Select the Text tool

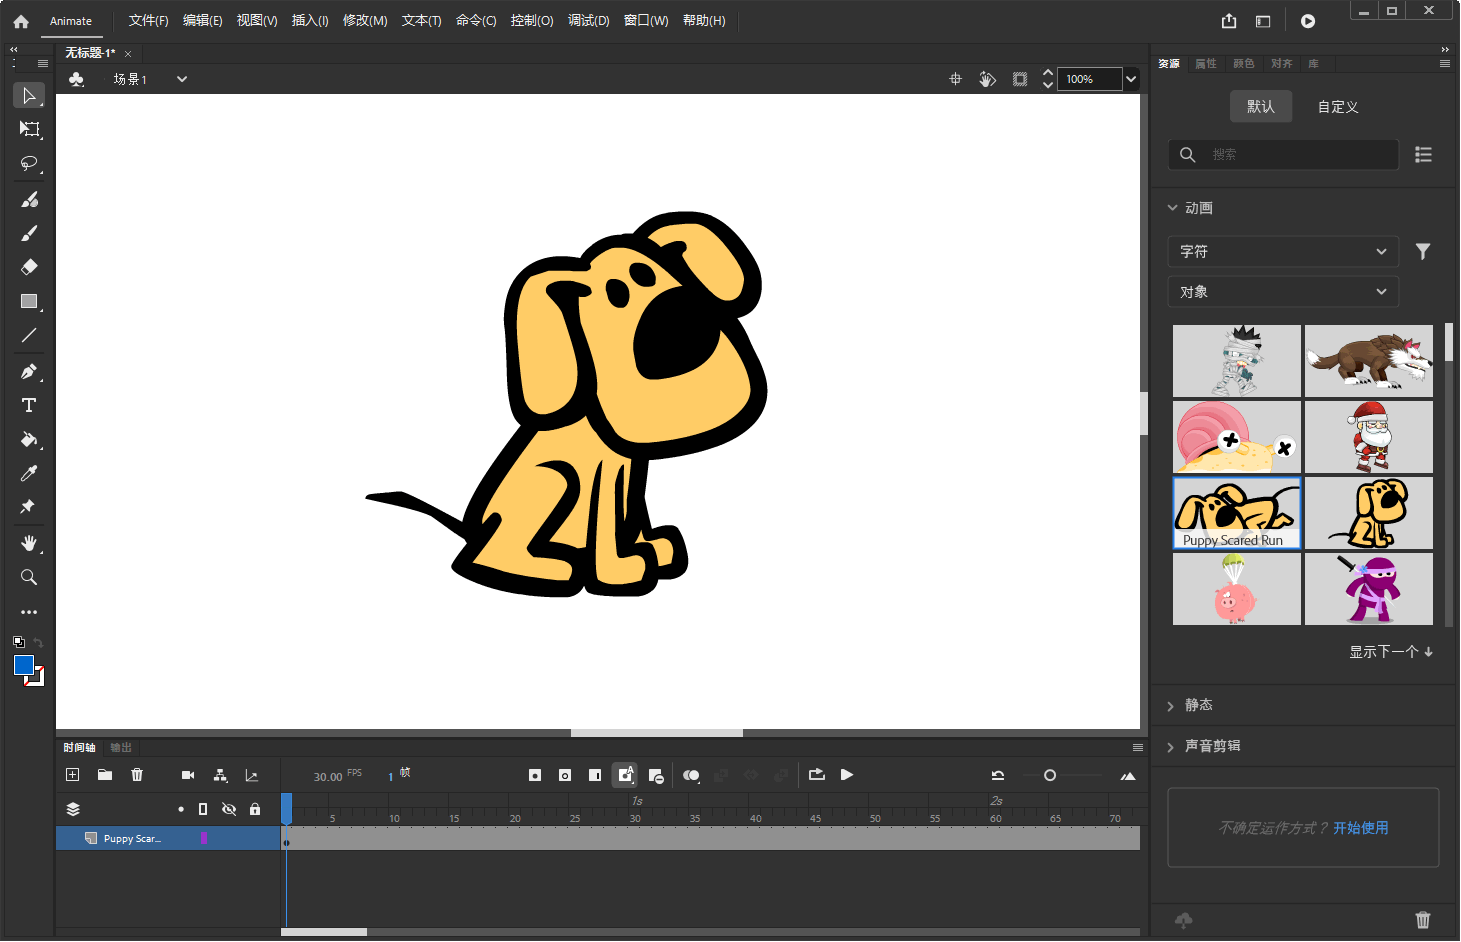pos(28,405)
